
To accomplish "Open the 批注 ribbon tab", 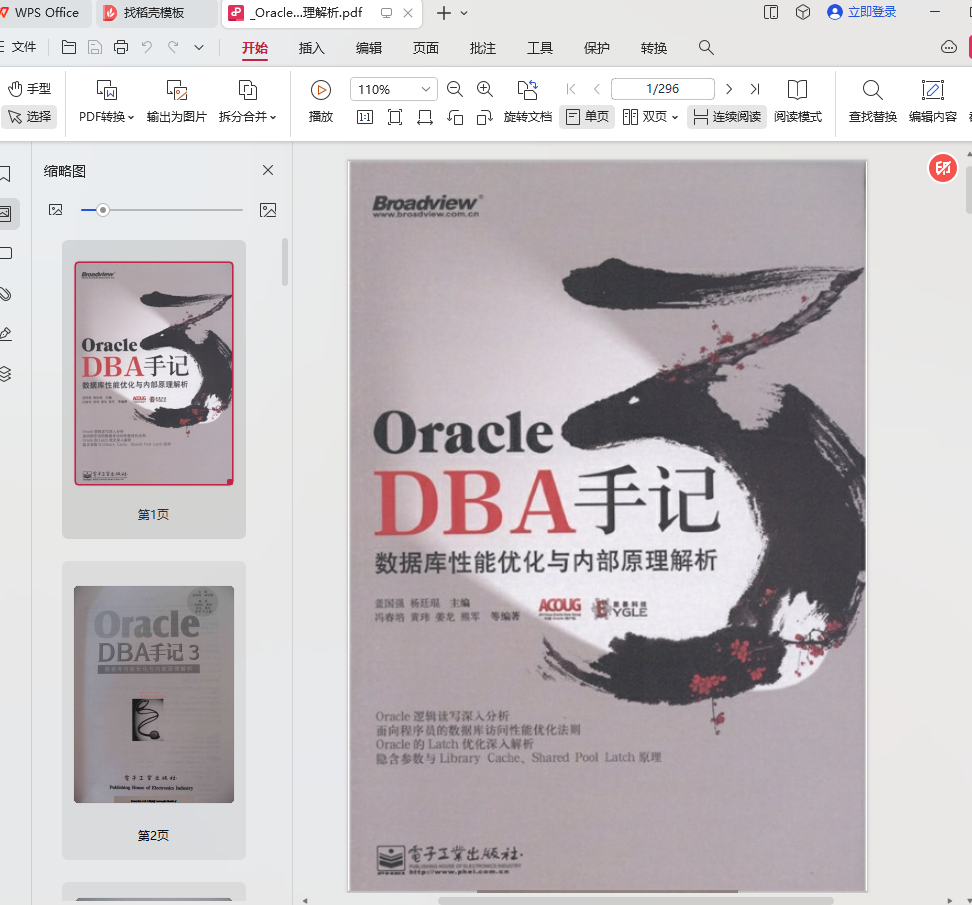I will (483, 48).
